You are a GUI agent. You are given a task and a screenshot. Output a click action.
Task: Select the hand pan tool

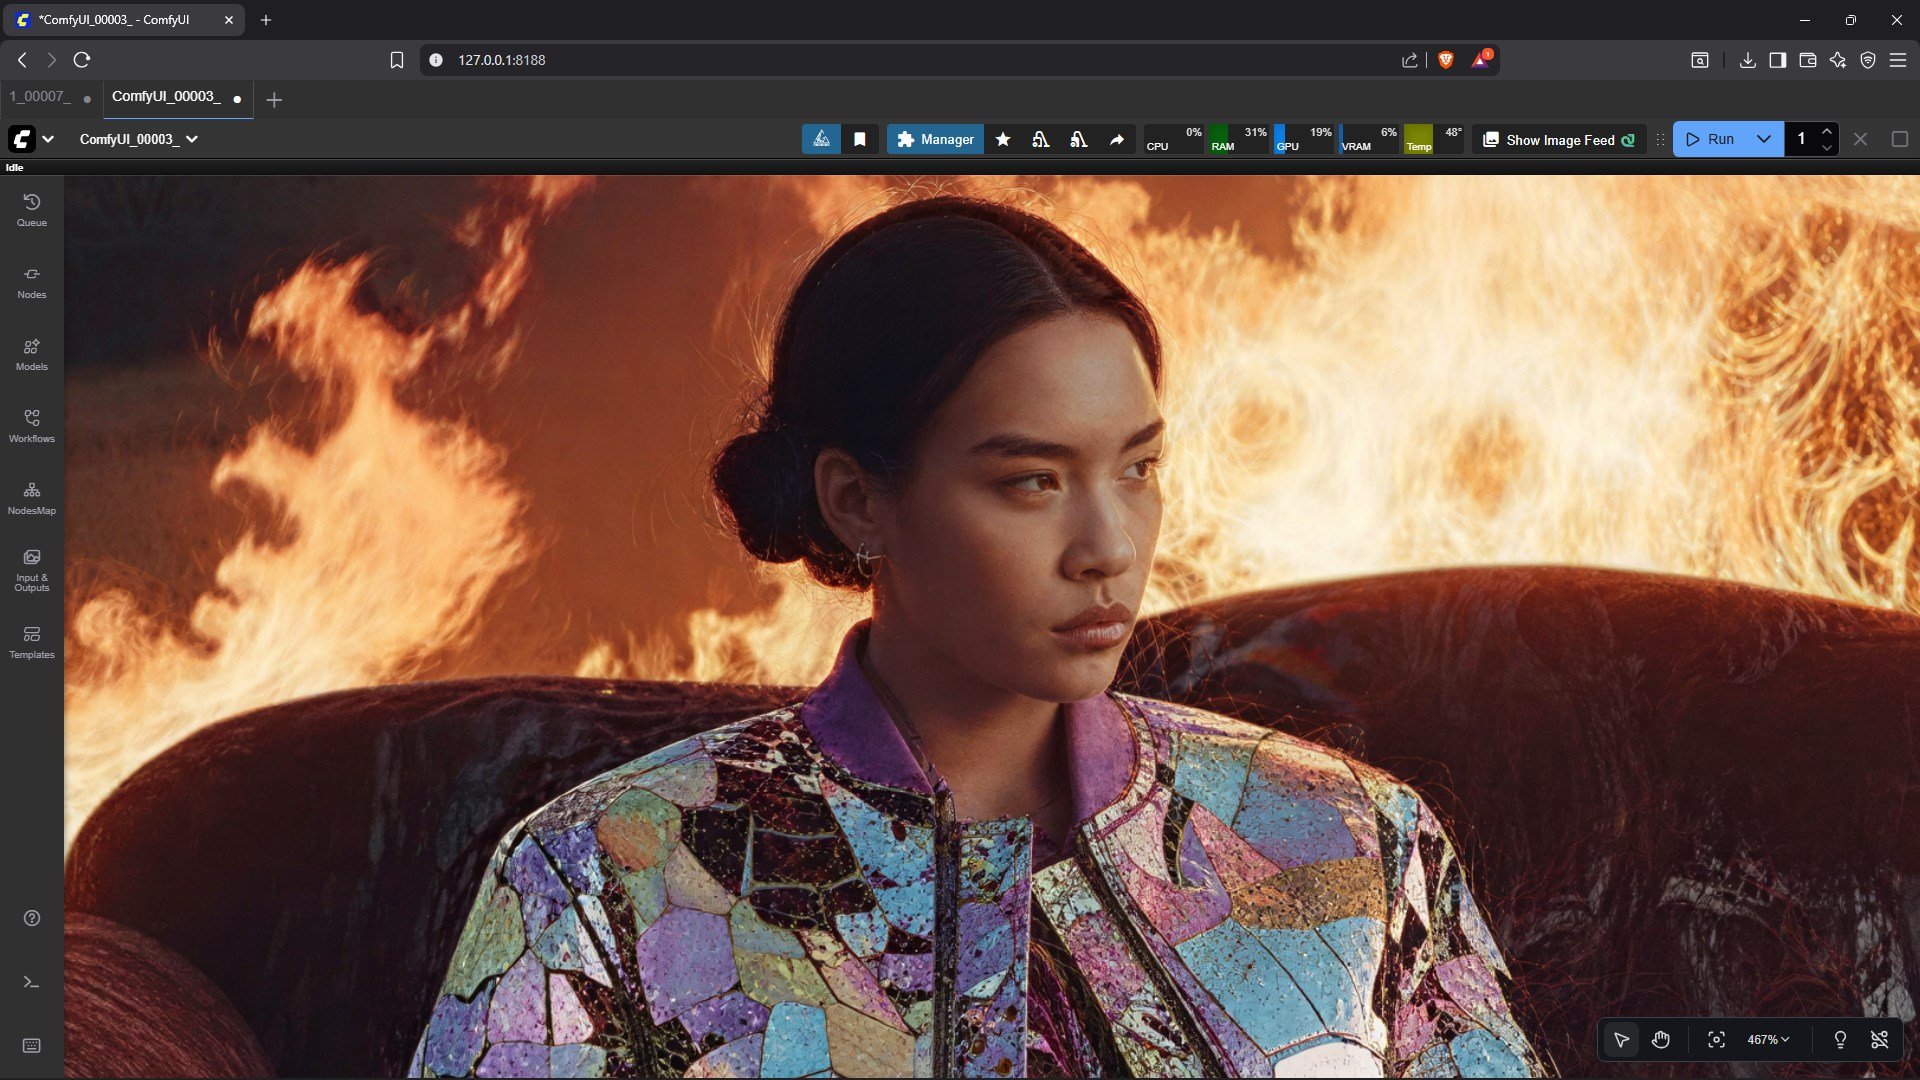pyautogui.click(x=1661, y=1040)
